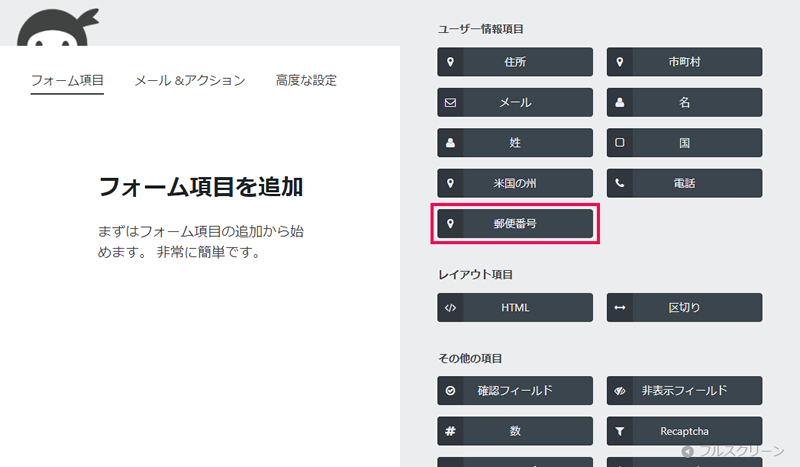The image size is (800, 467).
Task: Click the ninja mascot logo
Action: [x=57, y=28]
